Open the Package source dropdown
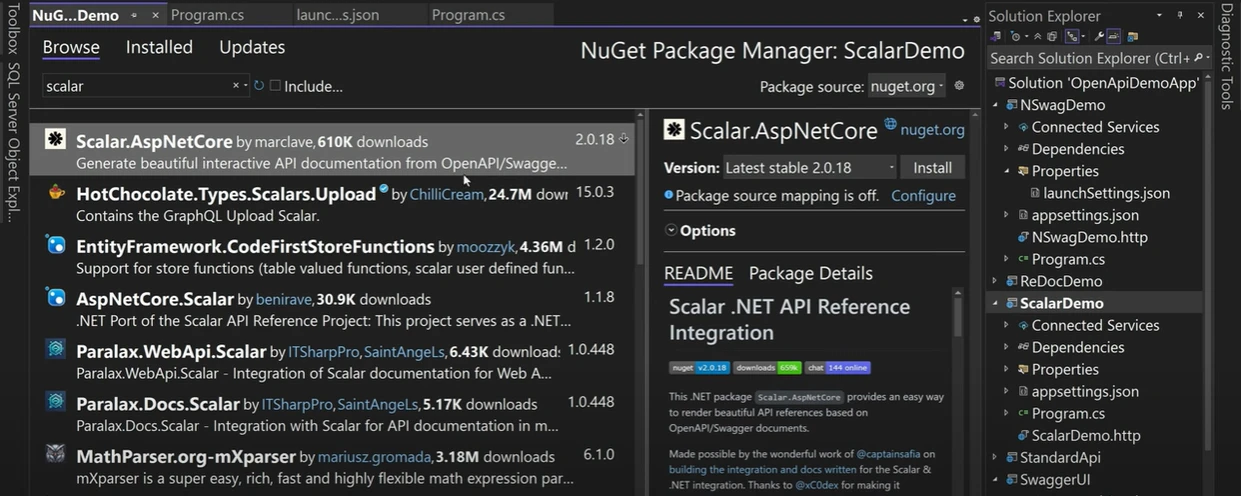The image size is (1241, 496). (906, 86)
